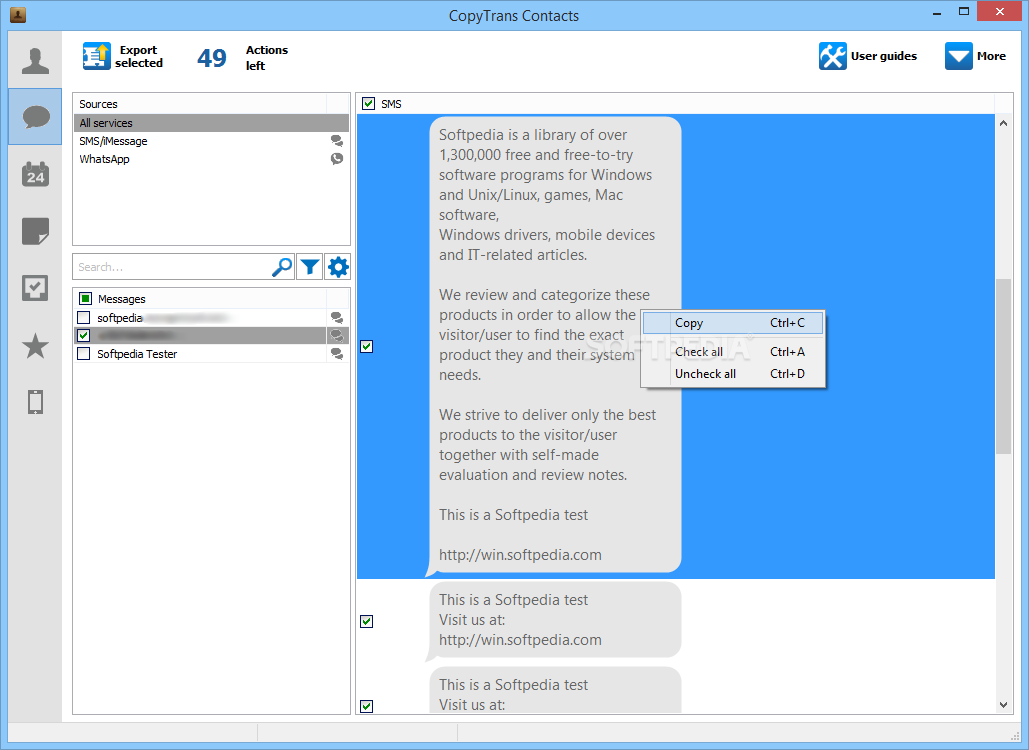This screenshot has height=750, width=1029.
Task: Open the device phone sidebar icon
Action: (x=35, y=402)
